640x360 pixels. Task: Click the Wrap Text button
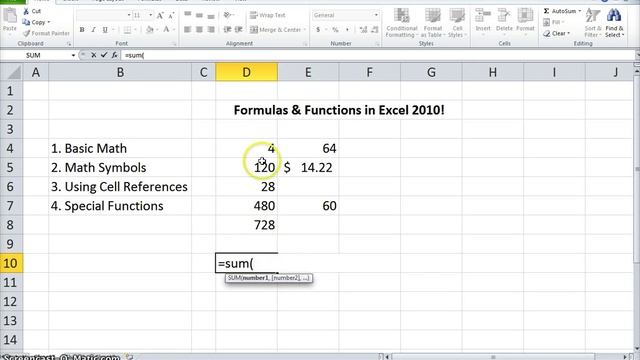pyautogui.click(x=268, y=15)
